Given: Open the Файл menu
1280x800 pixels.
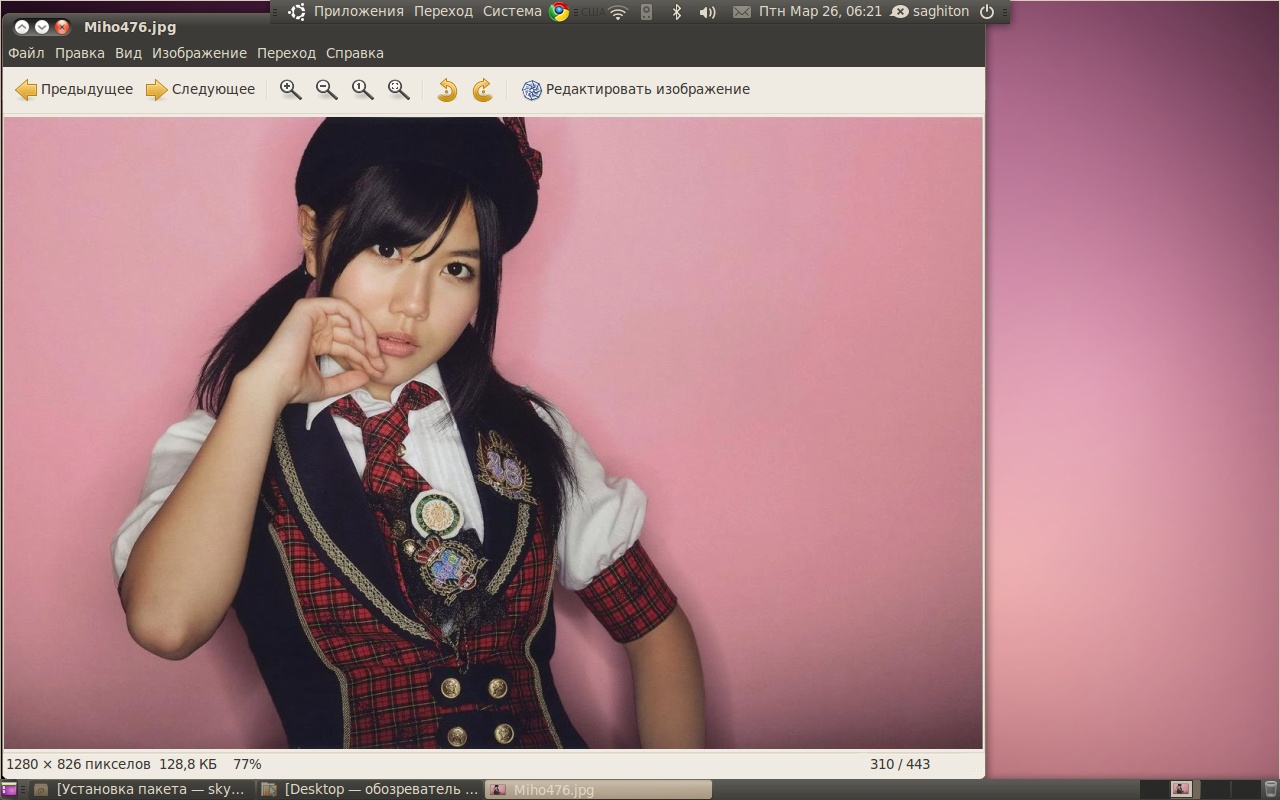Looking at the screenshot, I should tap(26, 53).
